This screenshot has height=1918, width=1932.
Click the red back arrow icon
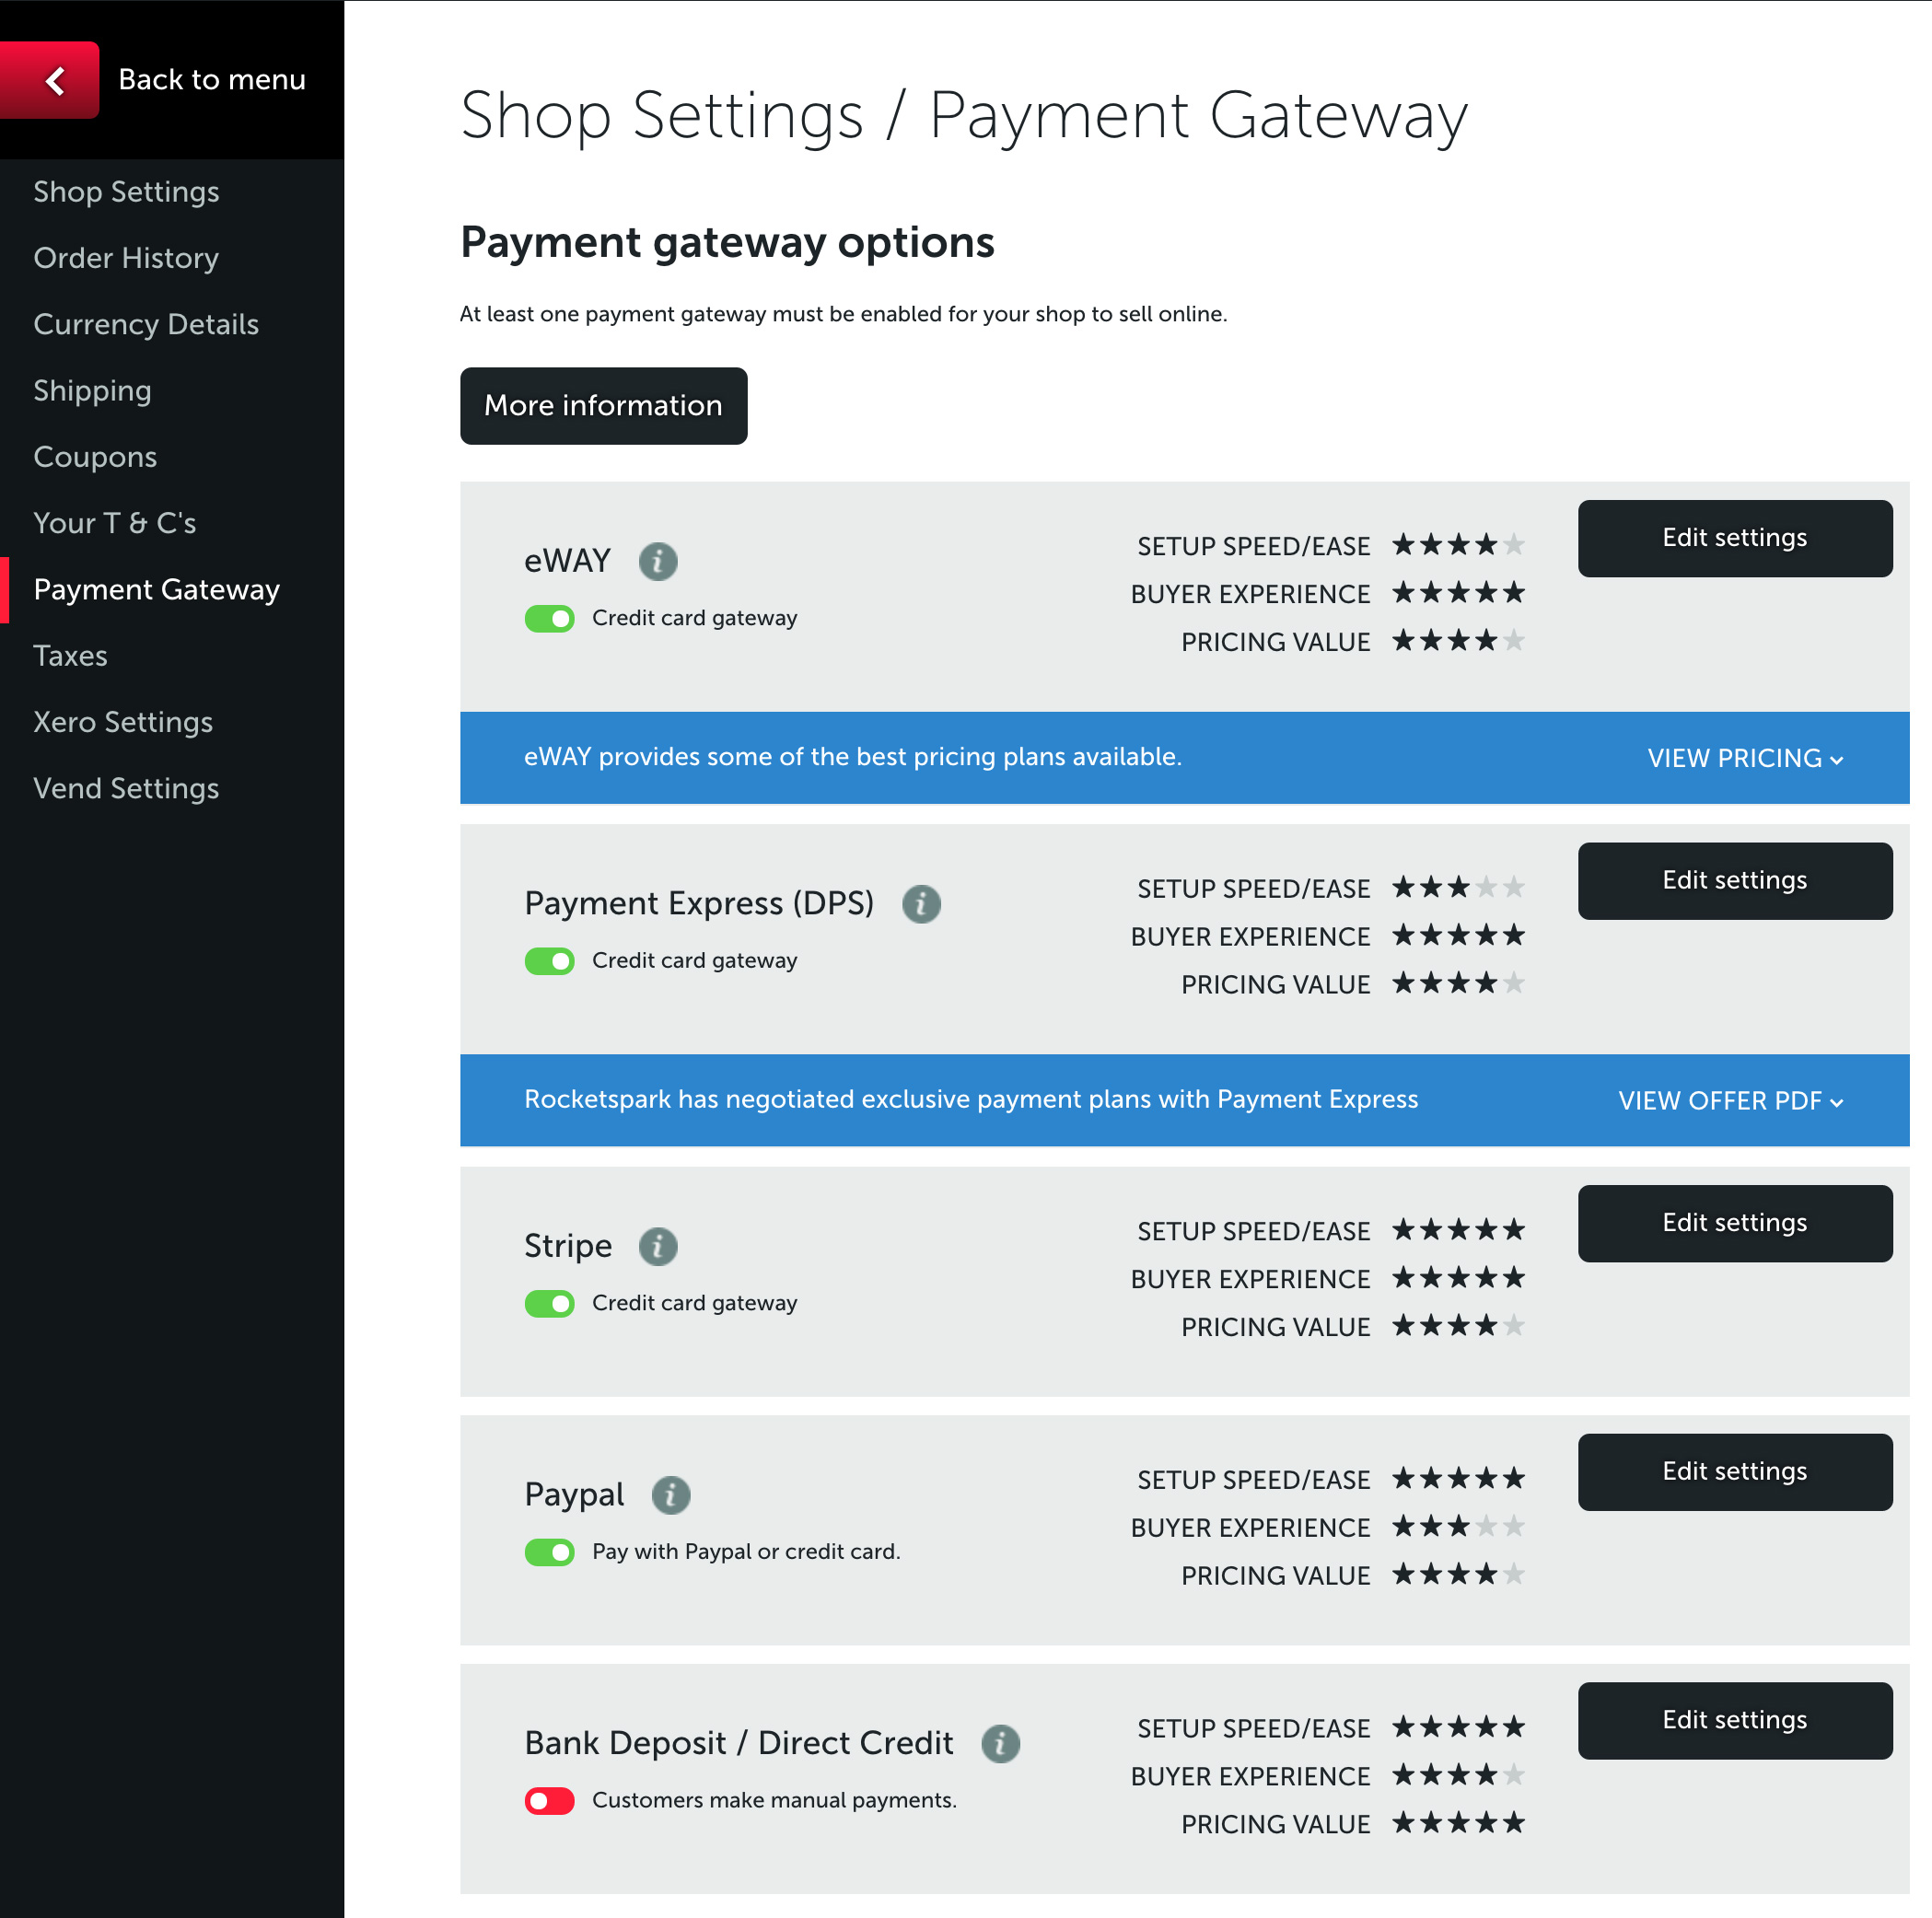pyautogui.click(x=49, y=80)
